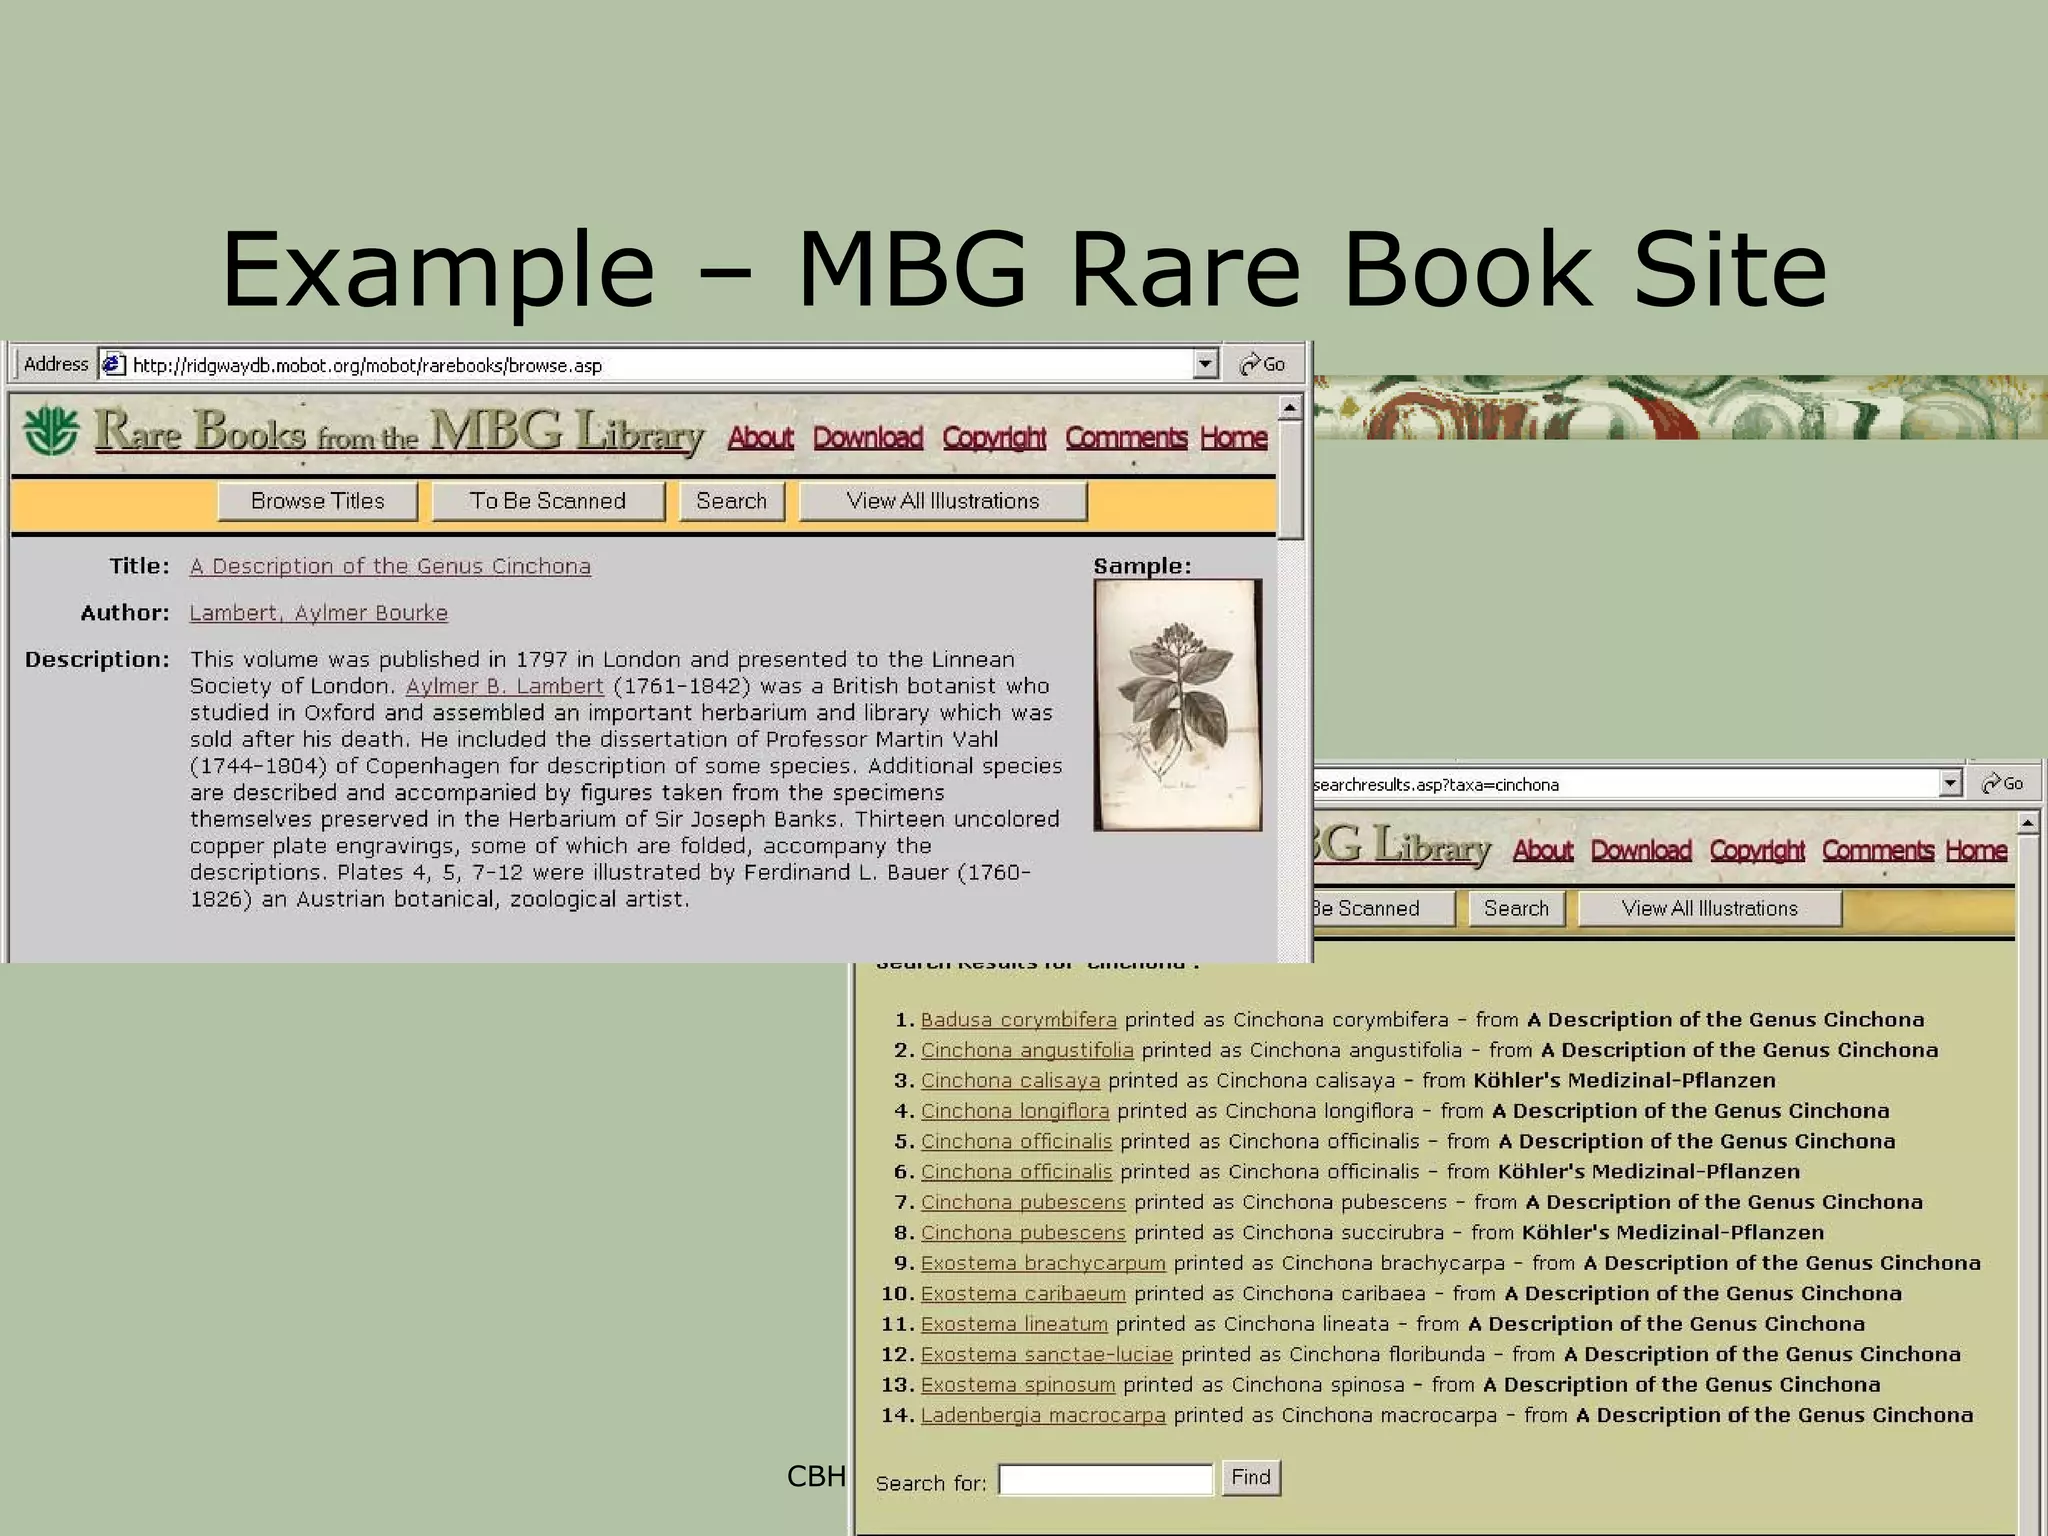The height and width of the screenshot is (1536, 2048).
Task: Click To Be Scanned button in browse window
Action: point(548,501)
